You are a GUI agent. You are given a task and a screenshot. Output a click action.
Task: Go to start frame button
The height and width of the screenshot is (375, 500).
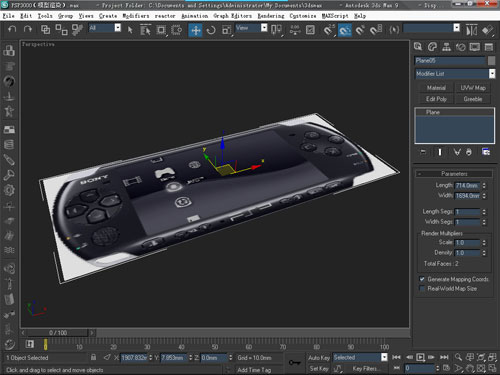point(396,357)
